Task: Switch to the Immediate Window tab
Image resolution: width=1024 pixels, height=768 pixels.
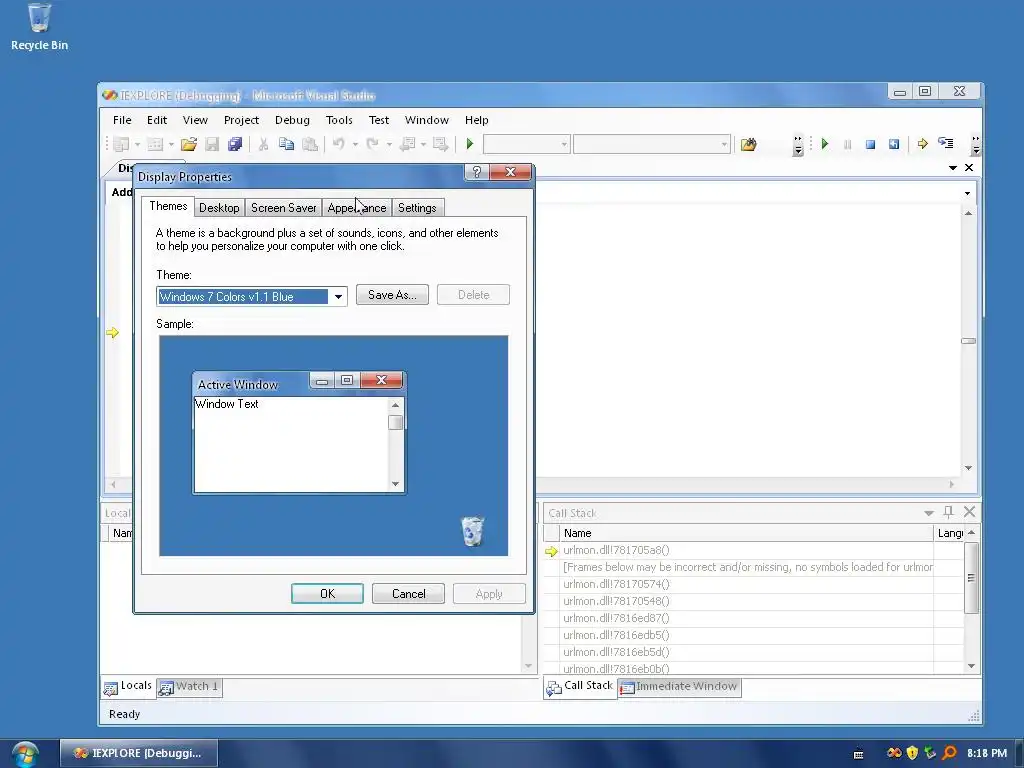Action: pos(679,686)
